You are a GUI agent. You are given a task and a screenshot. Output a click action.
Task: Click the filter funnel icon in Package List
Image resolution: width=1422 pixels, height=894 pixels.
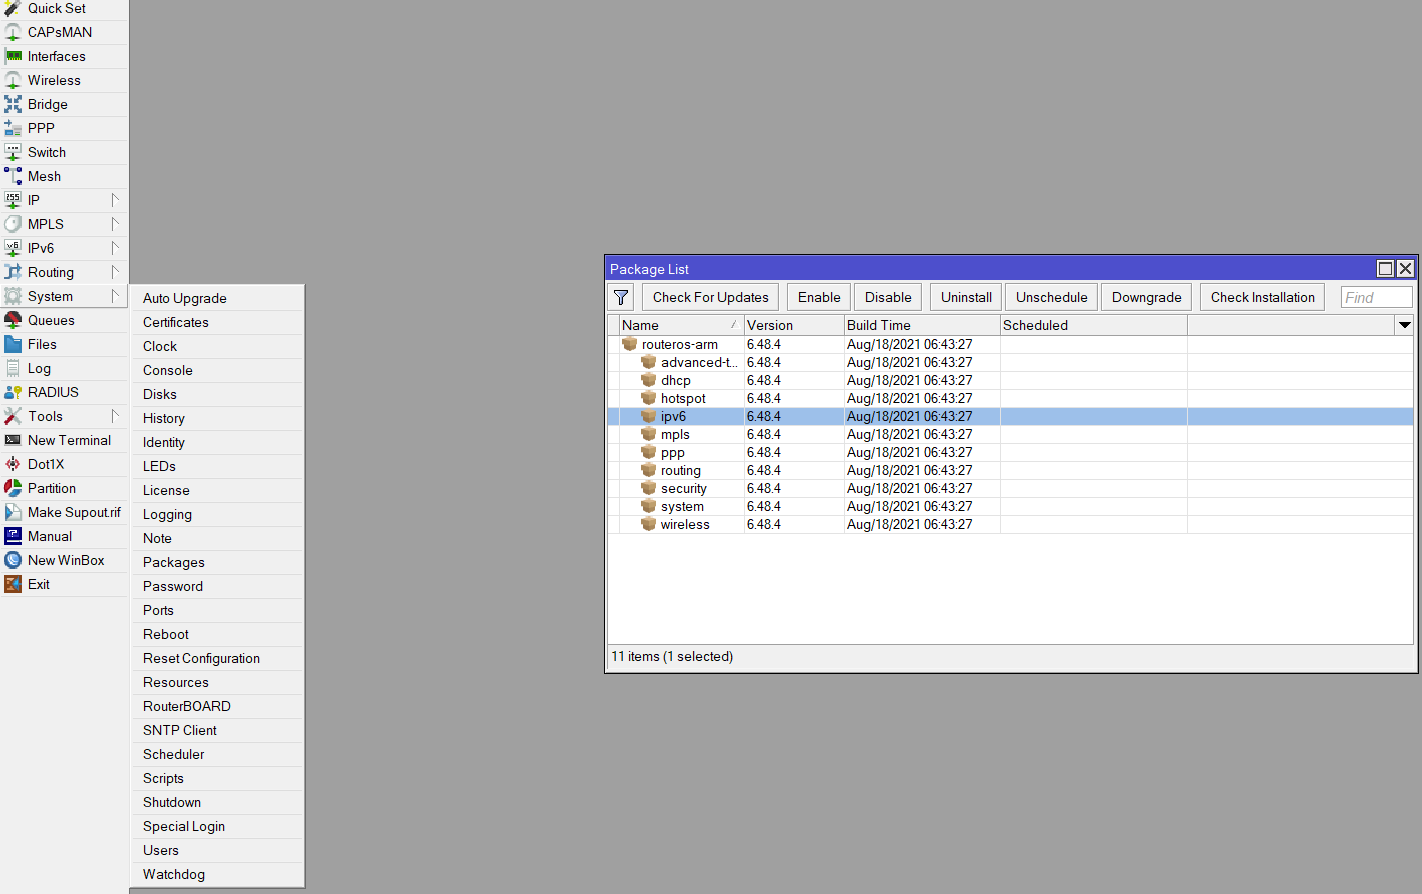[x=621, y=297]
